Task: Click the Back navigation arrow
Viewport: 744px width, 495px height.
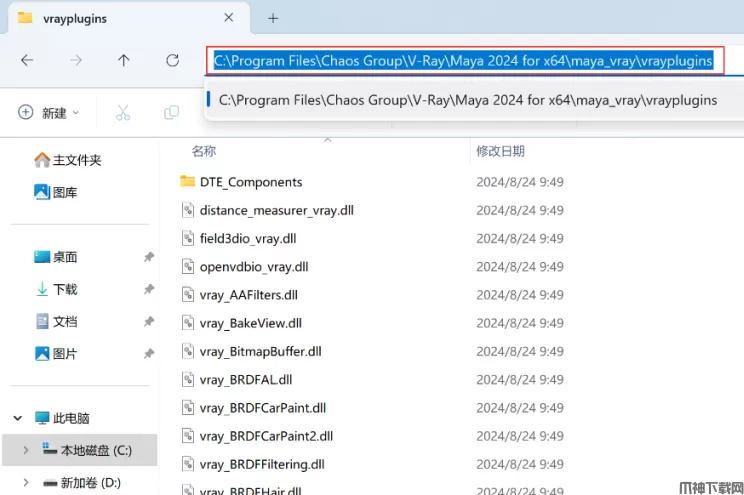Action: click(27, 60)
